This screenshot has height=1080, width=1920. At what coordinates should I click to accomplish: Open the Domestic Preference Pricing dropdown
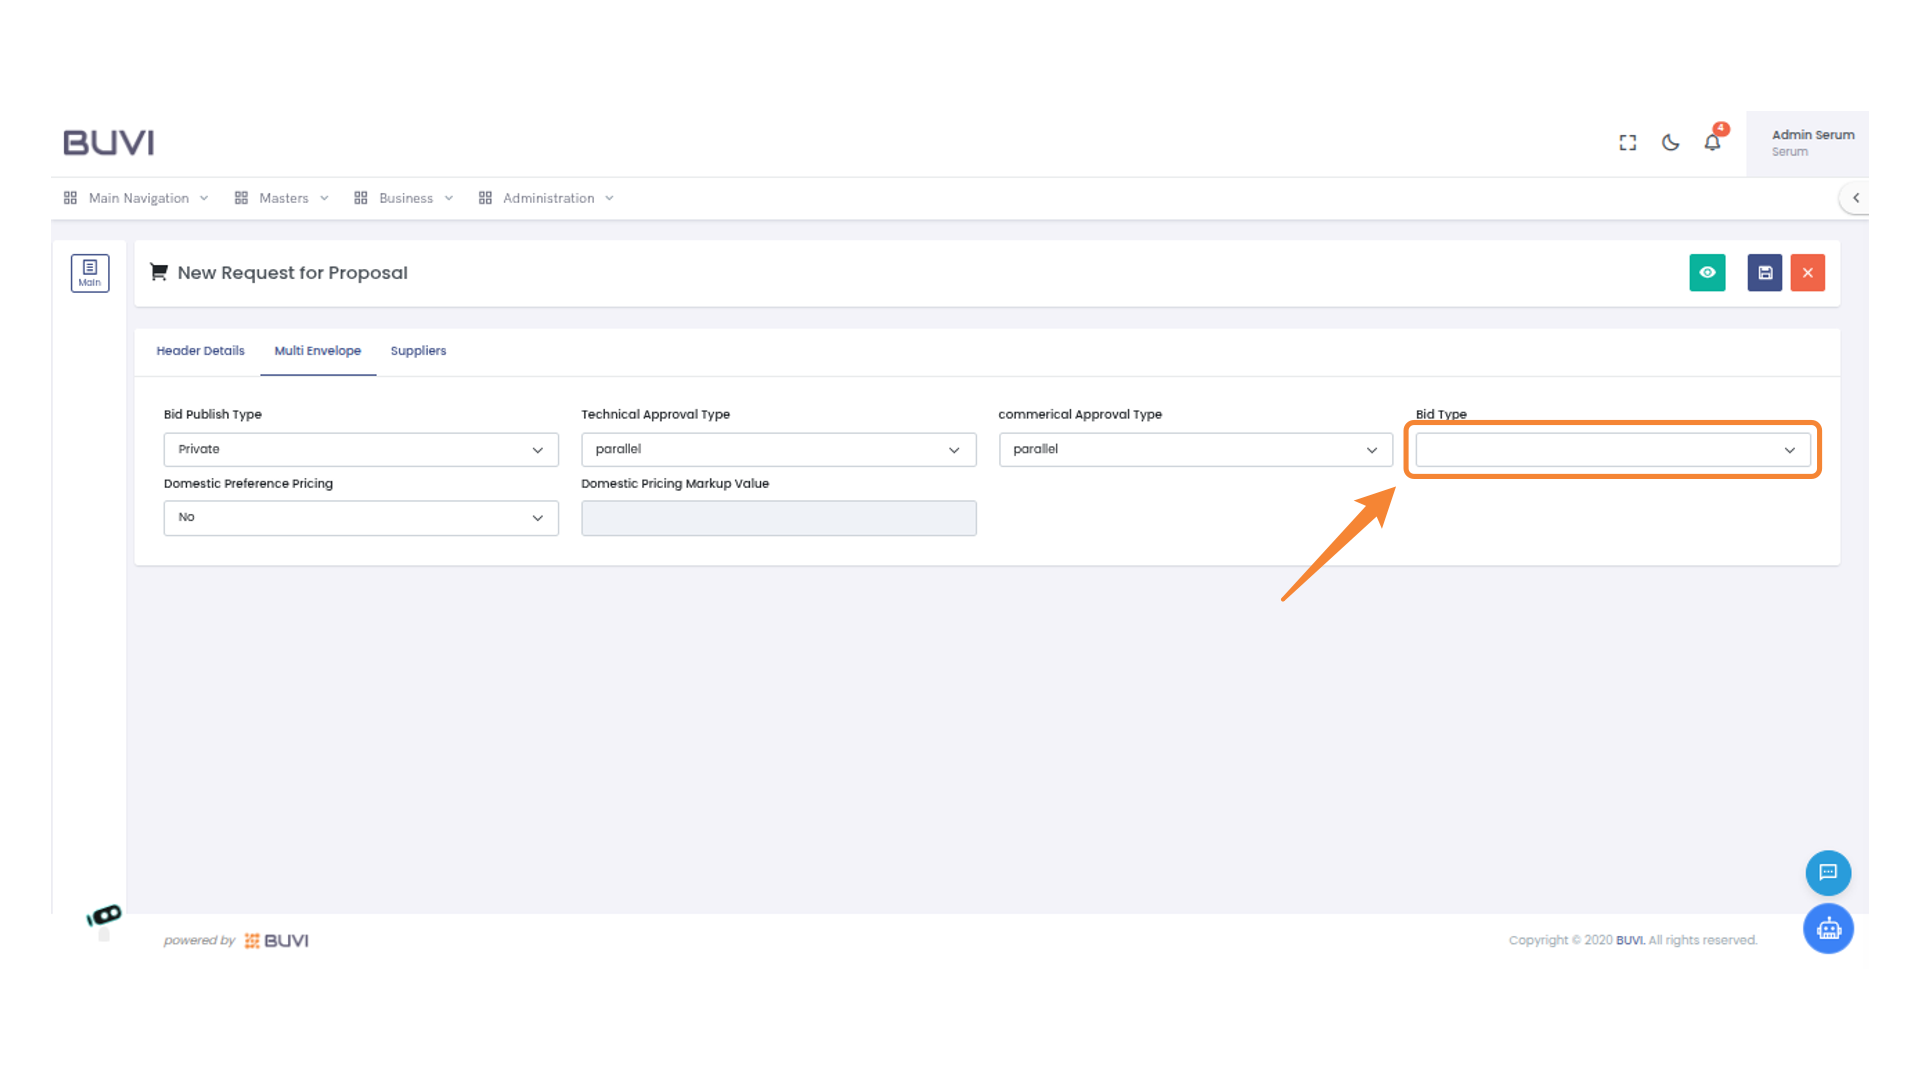click(x=360, y=517)
